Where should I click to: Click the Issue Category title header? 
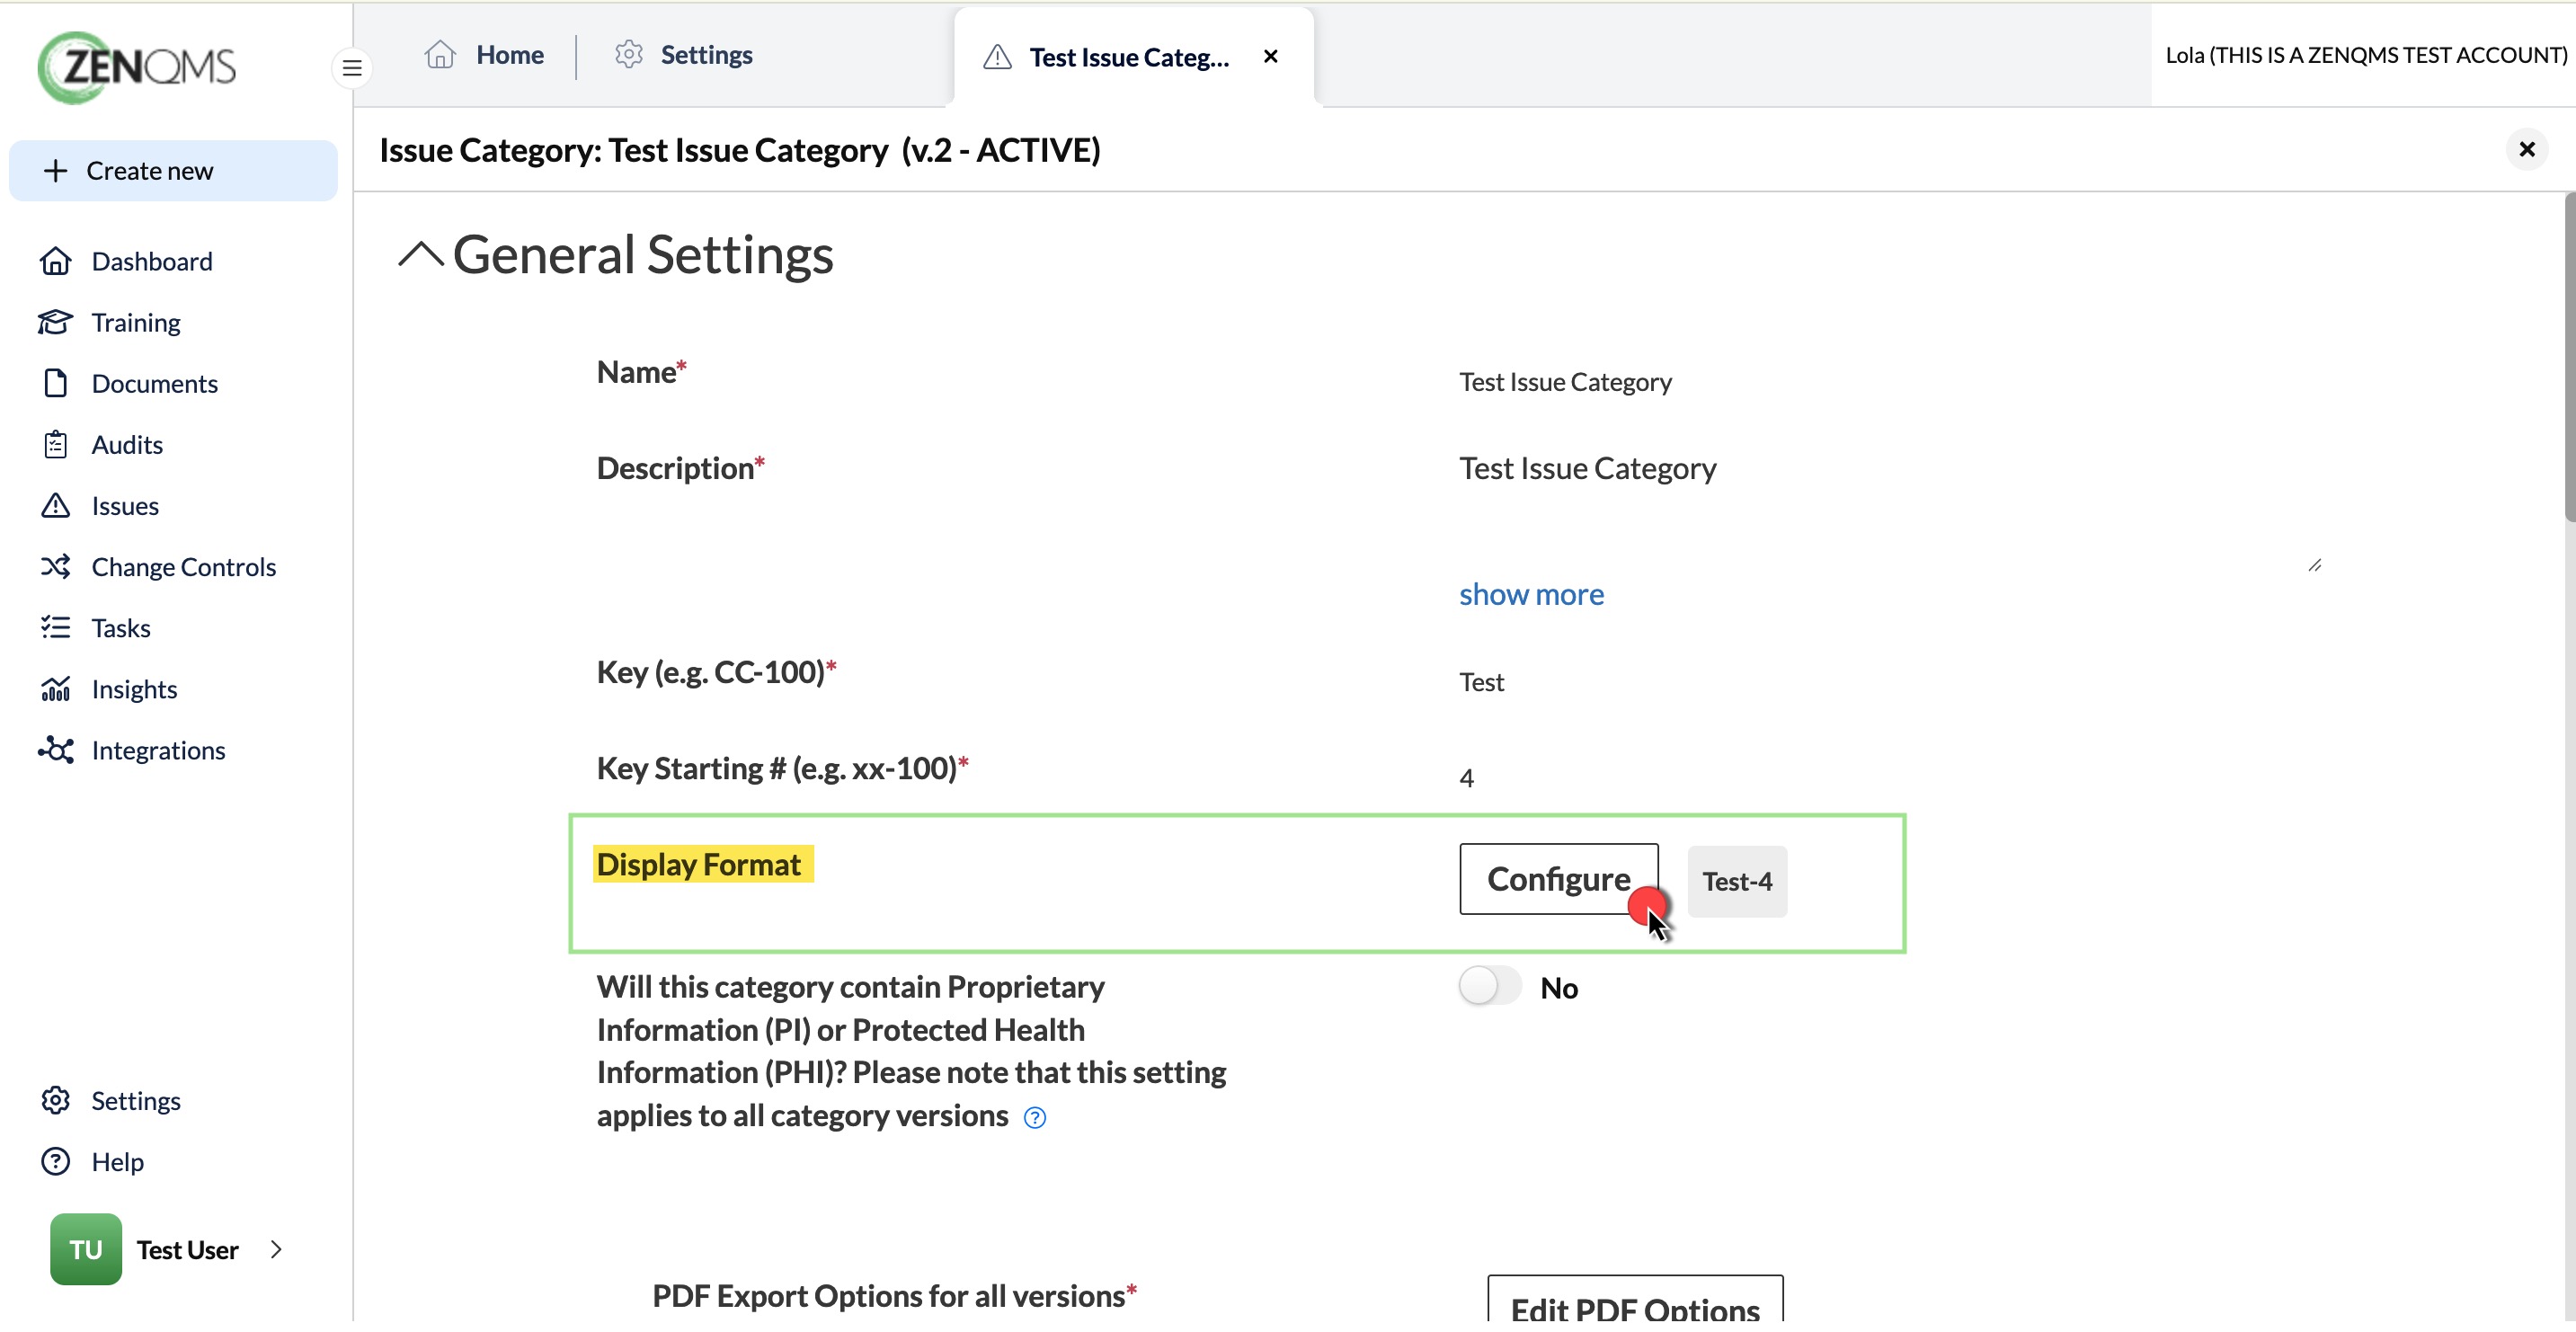click(740, 150)
